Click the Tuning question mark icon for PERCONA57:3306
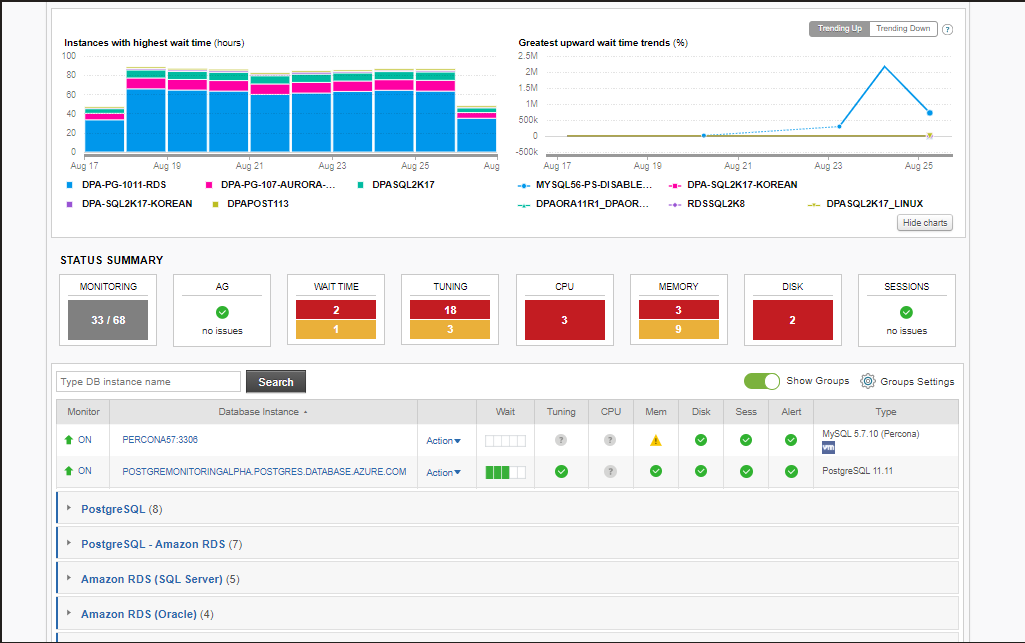This screenshot has height=643, width=1025. (x=560, y=440)
